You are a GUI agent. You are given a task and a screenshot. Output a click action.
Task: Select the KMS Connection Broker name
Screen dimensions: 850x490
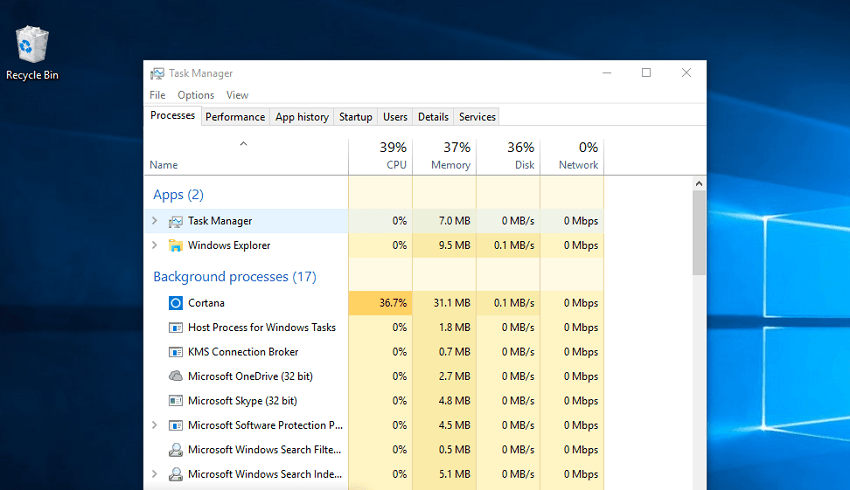pyautogui.click(x=243, y=352)
